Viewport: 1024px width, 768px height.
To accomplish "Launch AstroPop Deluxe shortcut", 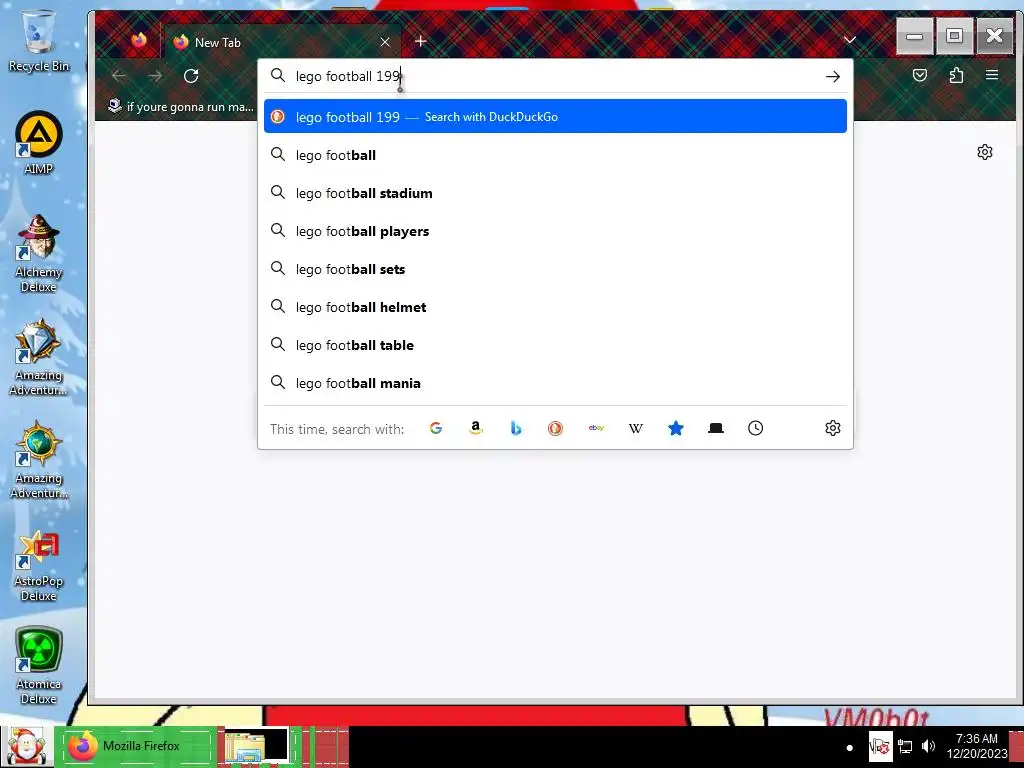I will (39, 566).
